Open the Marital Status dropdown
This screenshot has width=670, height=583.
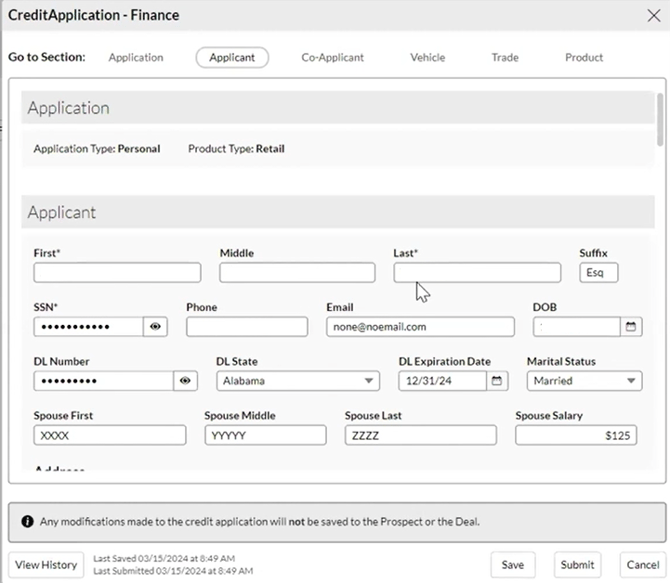click(584, 381)
